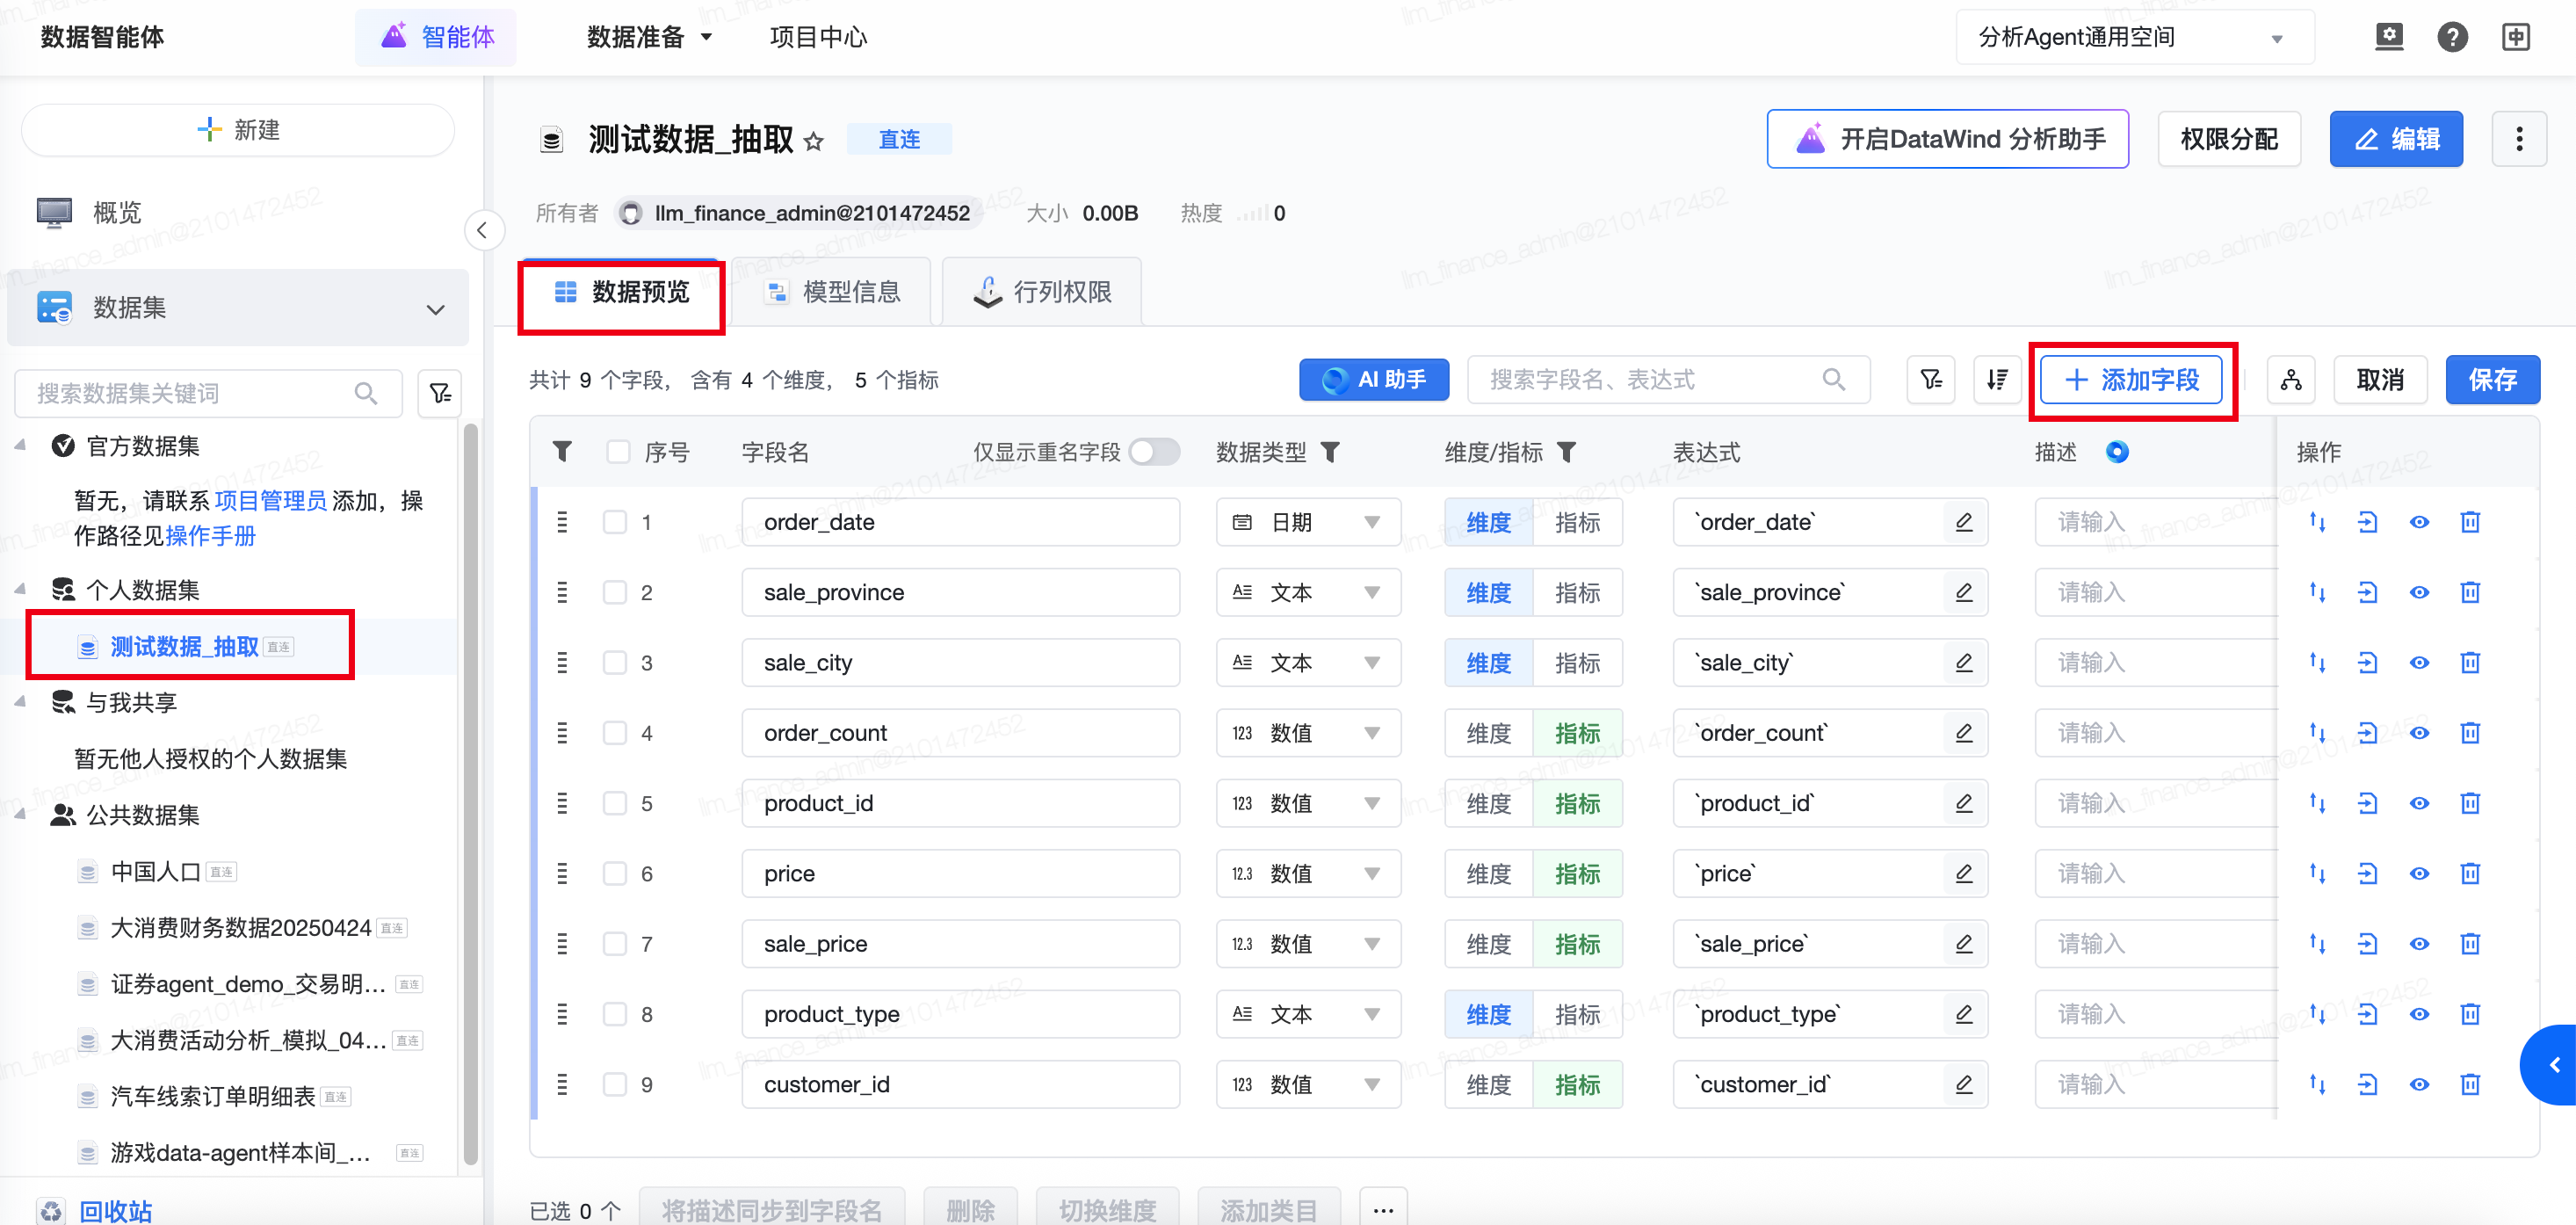Open the more options vertical dots menu
The image size is (2576, 1225).
[2519, 139]
